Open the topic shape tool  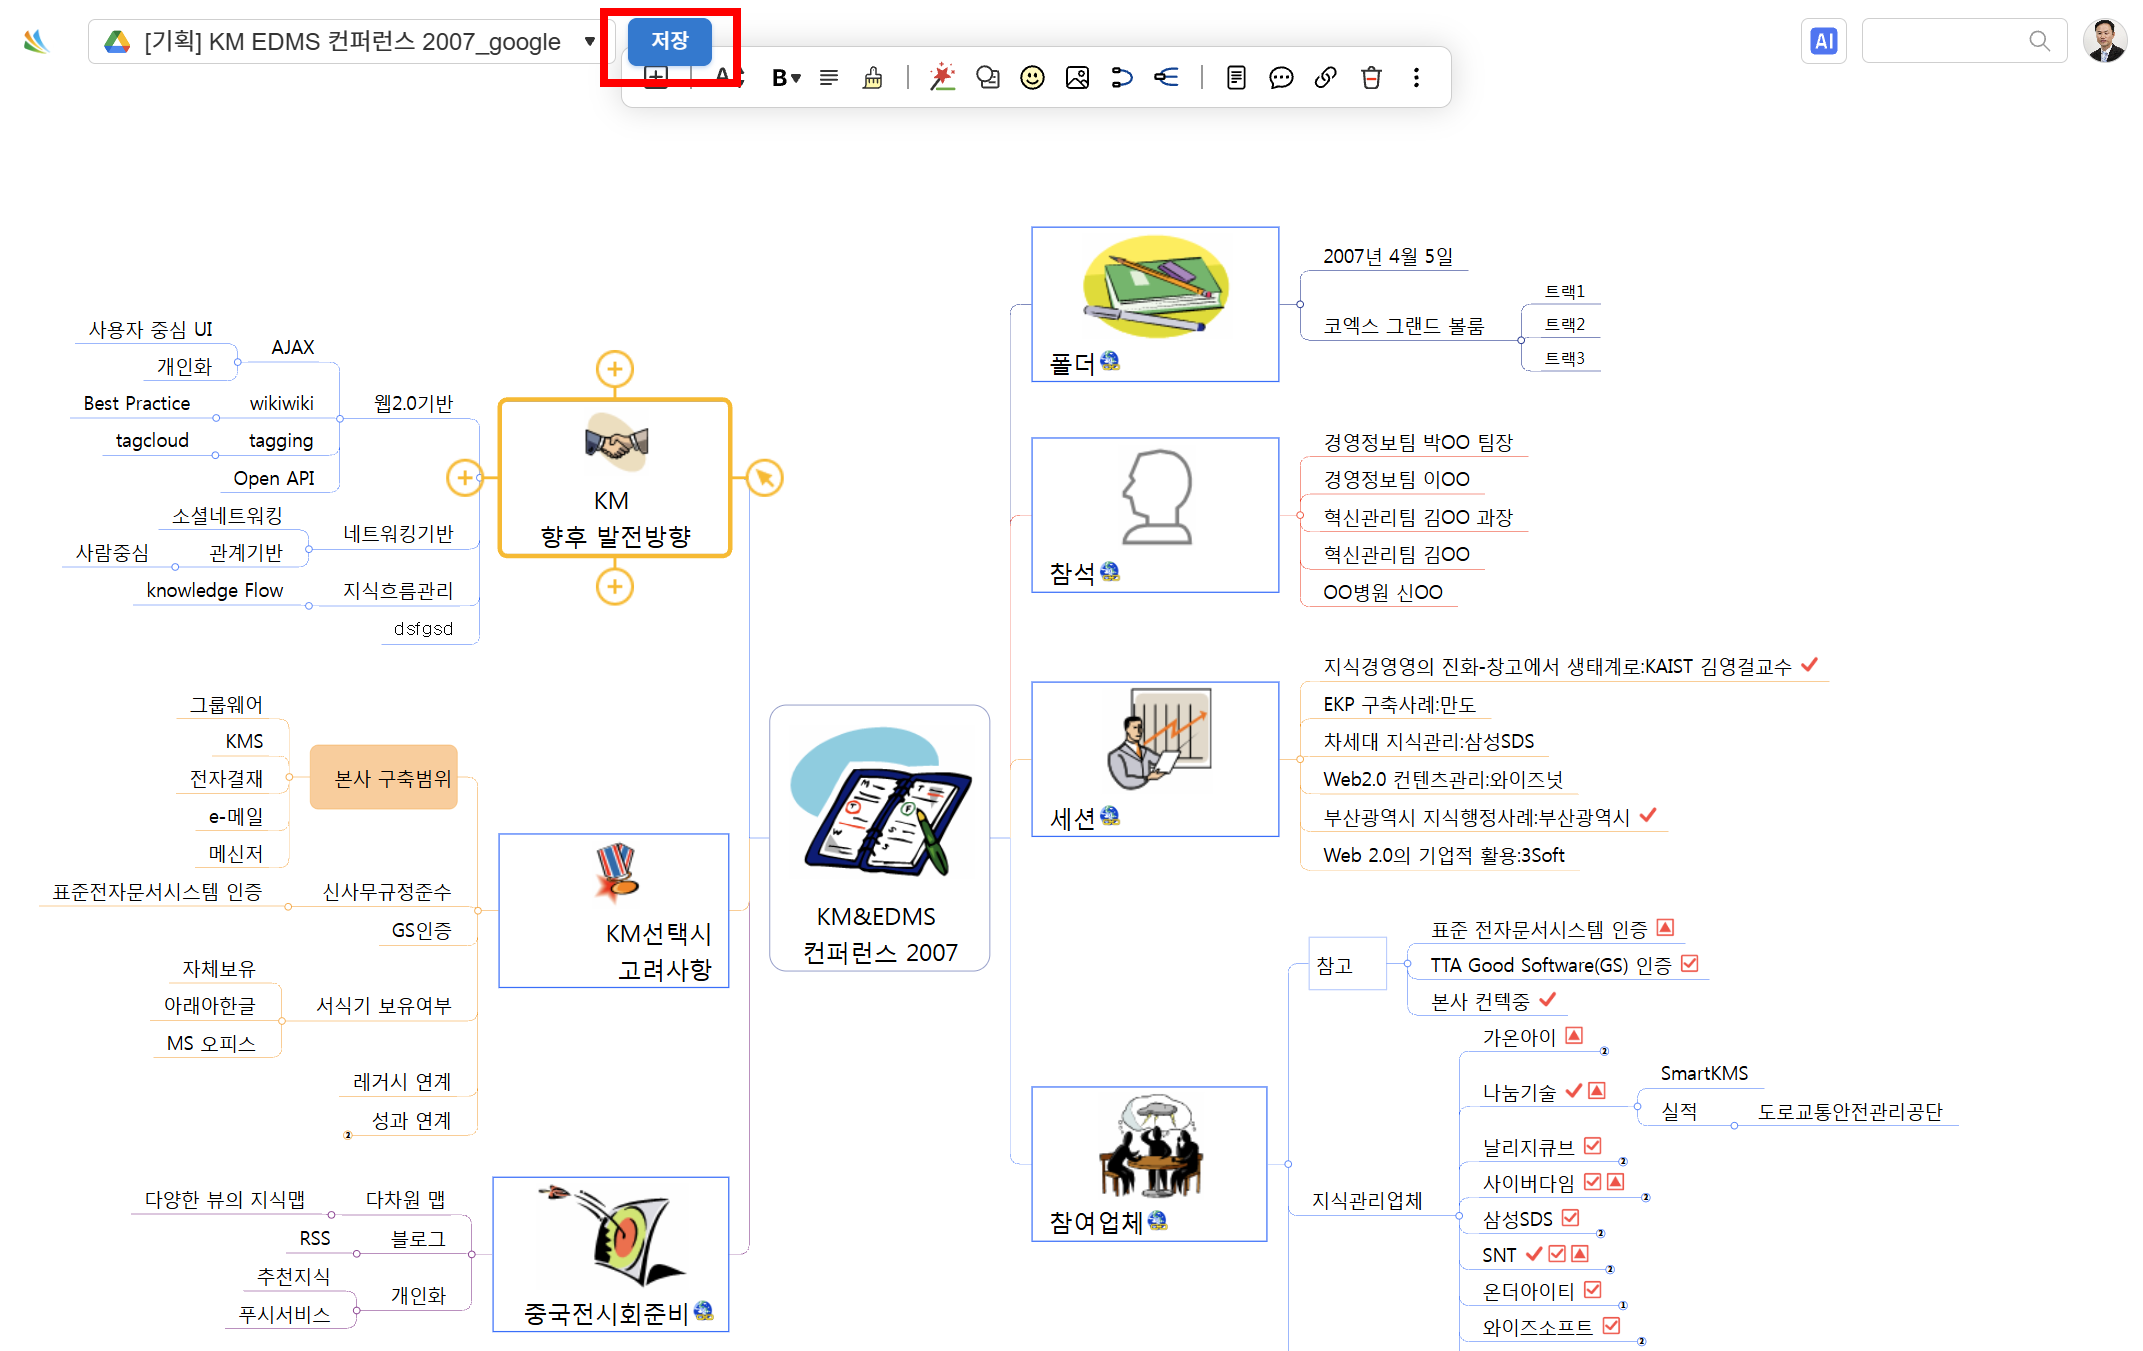988,77
